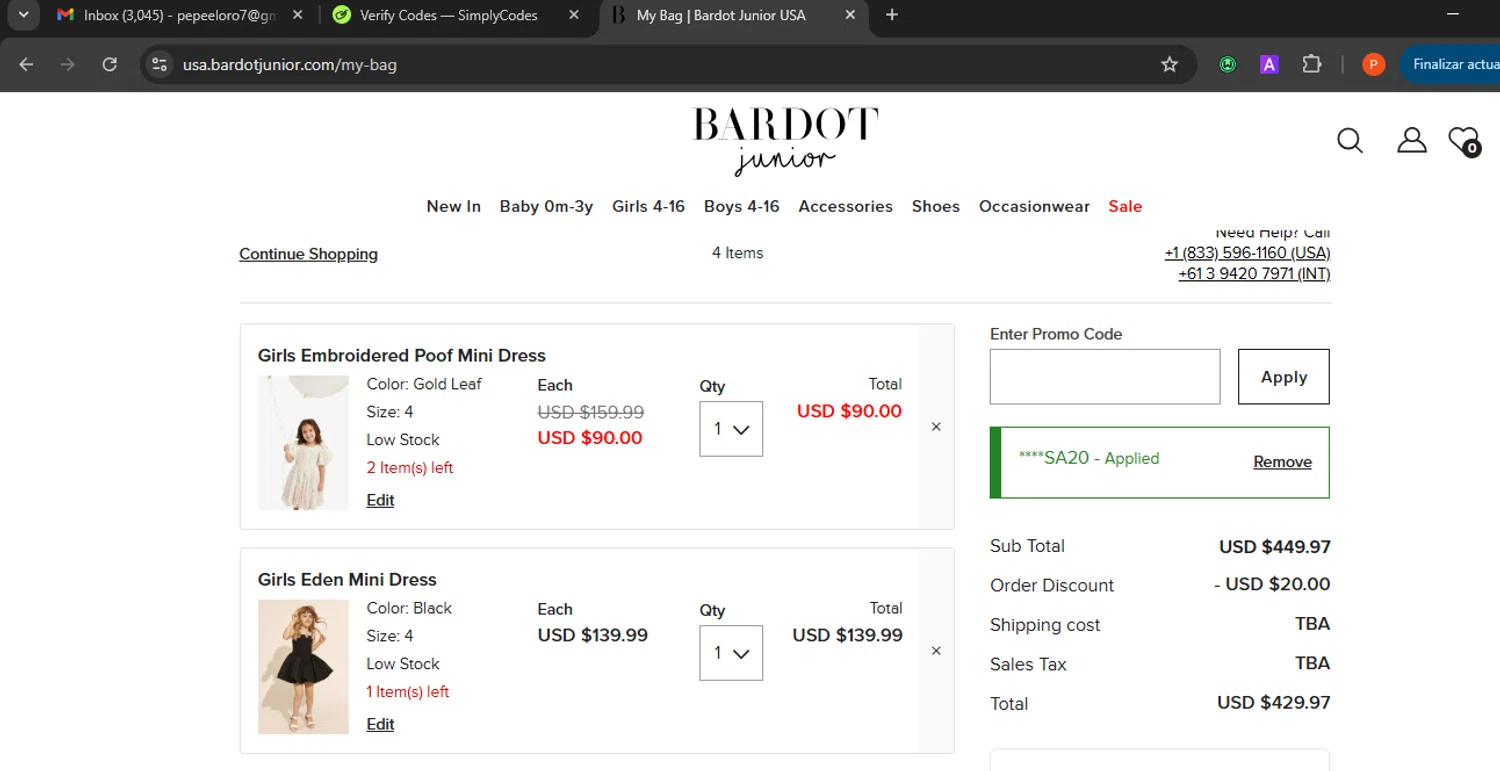Click the Bardot Junior logo

point(785,141)
